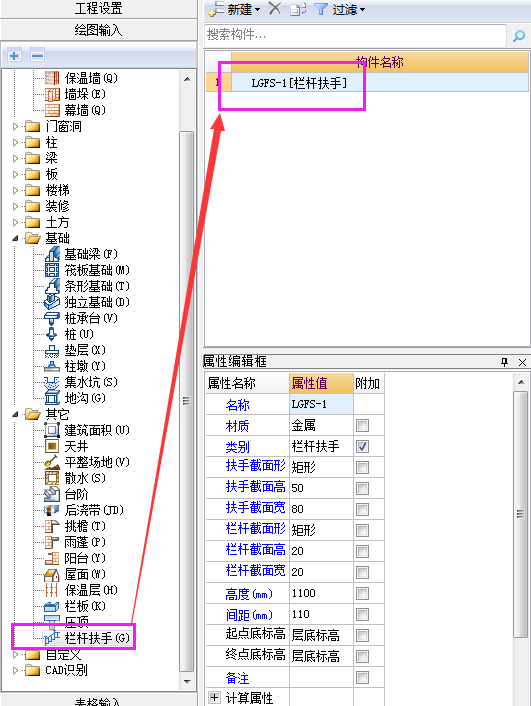Toggle the 备注 附加 checkbox
Viewport: 531px width, 706px height.
(362, 678)
